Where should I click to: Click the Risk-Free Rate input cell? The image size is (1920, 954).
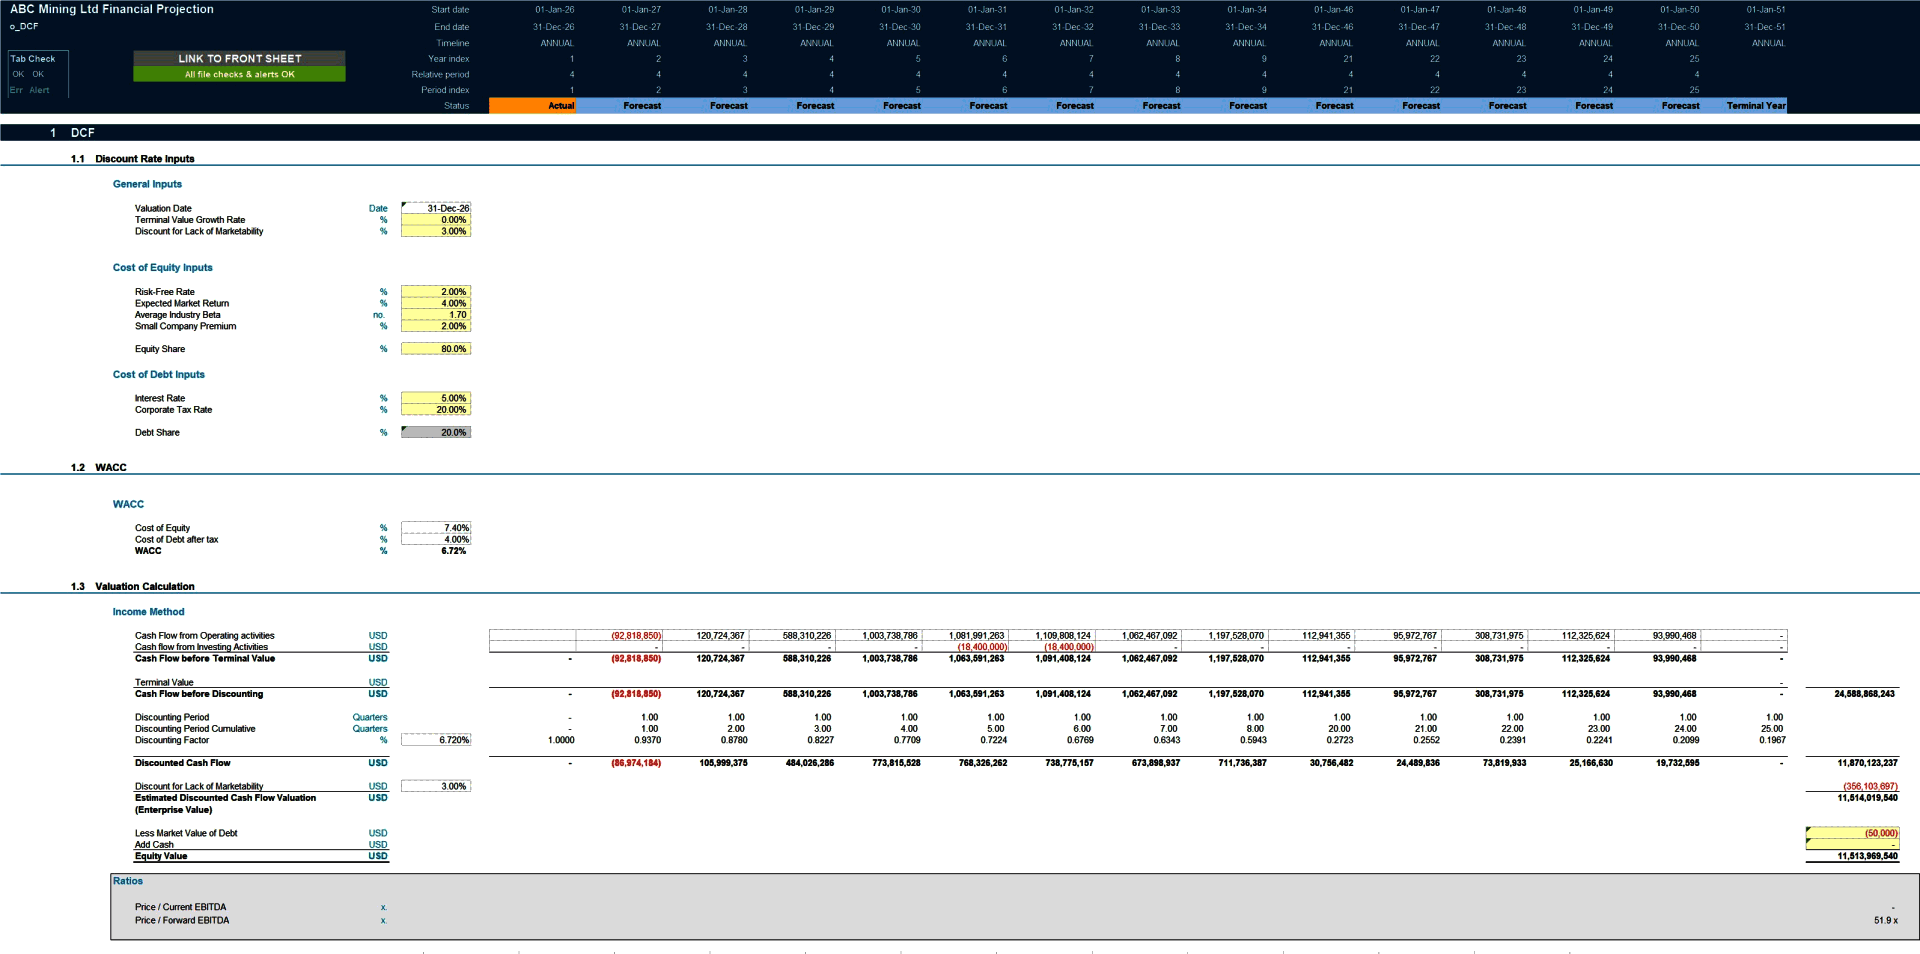[435, 291]
